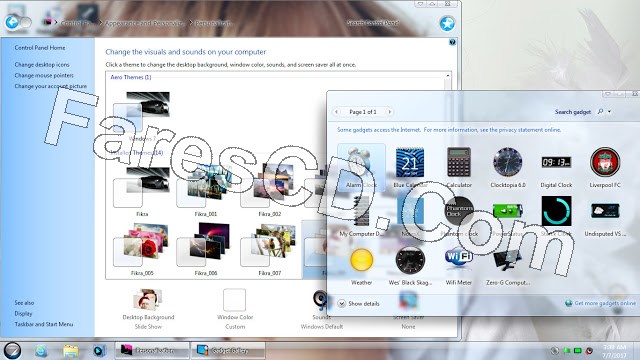This screenshot has height=360, width=640.
Task: Select the Wes' Black Skag clock gadget
Action: click(410, 265)
